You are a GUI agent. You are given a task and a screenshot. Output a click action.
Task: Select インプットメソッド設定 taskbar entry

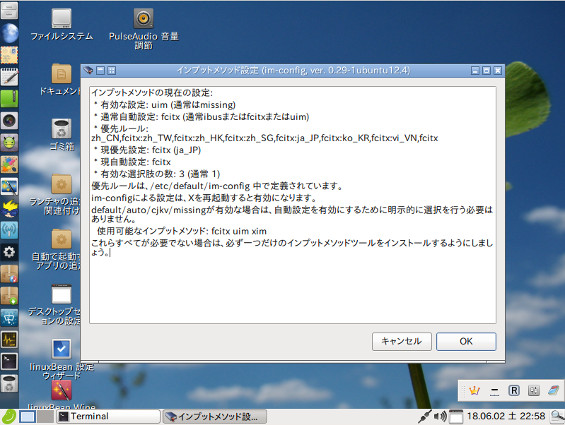(x=215, y=416)
